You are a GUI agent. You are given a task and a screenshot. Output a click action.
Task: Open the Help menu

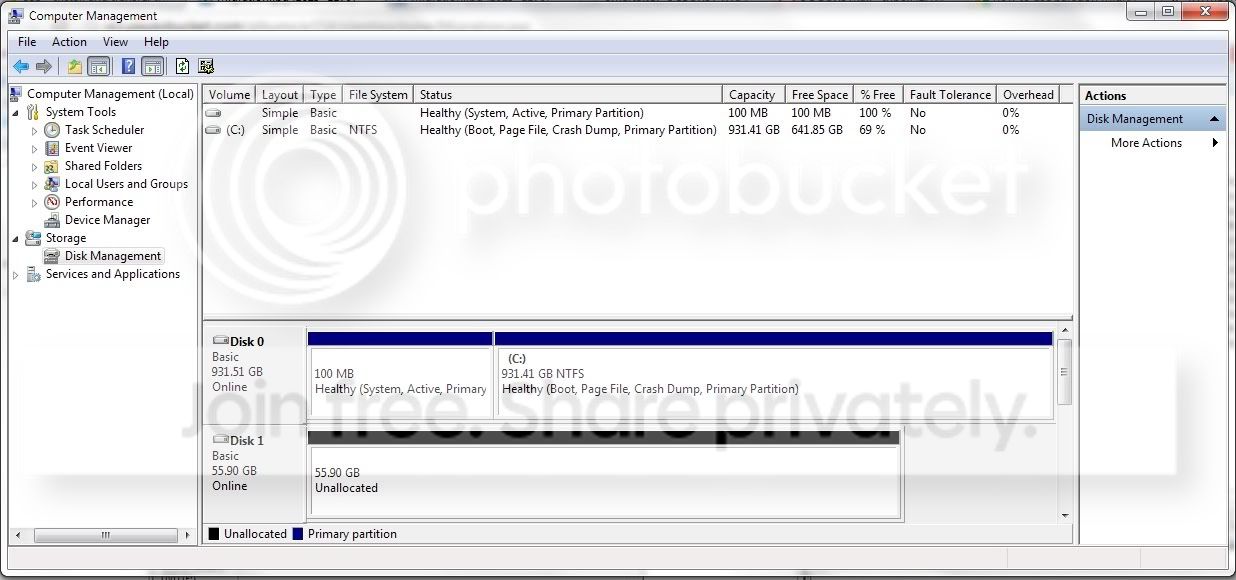156,42
